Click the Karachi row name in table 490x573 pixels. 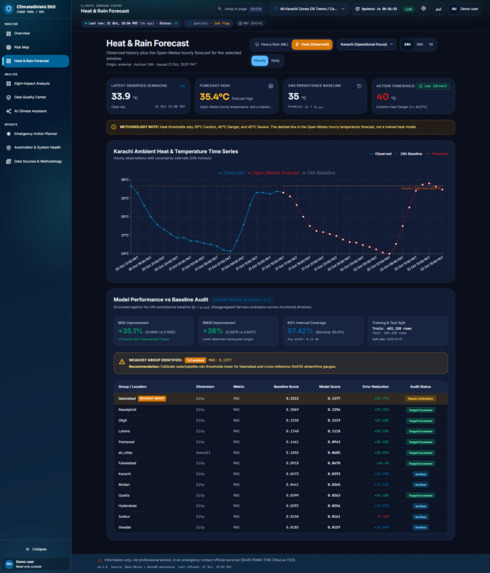(x=125, y=474)
